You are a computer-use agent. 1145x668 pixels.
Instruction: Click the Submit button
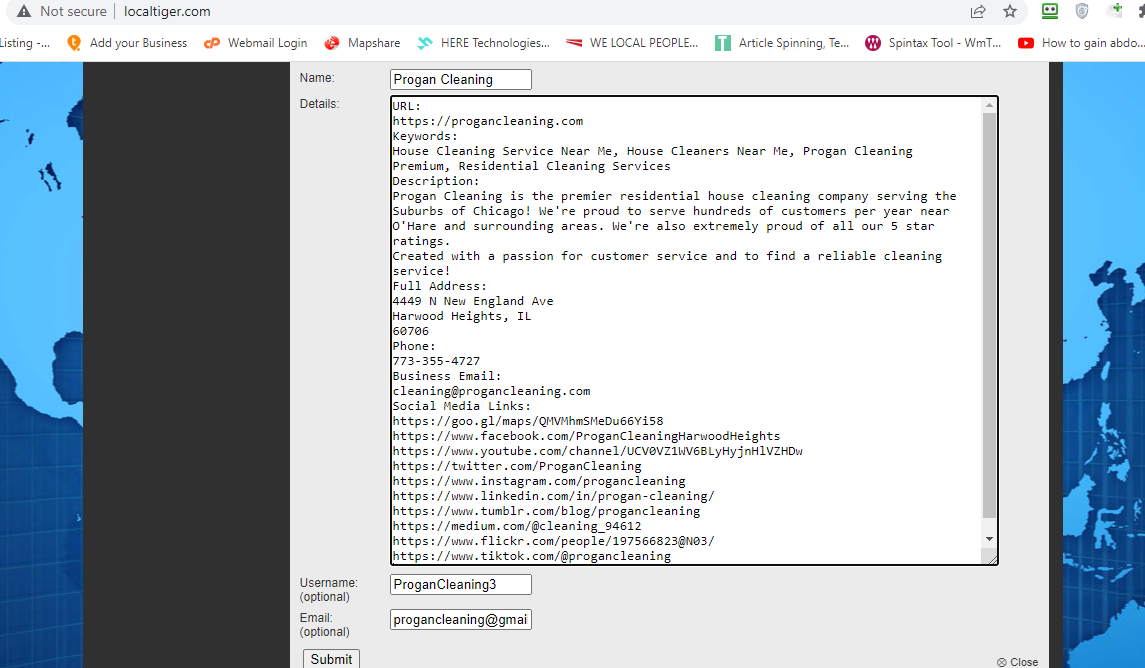[332, 659]
